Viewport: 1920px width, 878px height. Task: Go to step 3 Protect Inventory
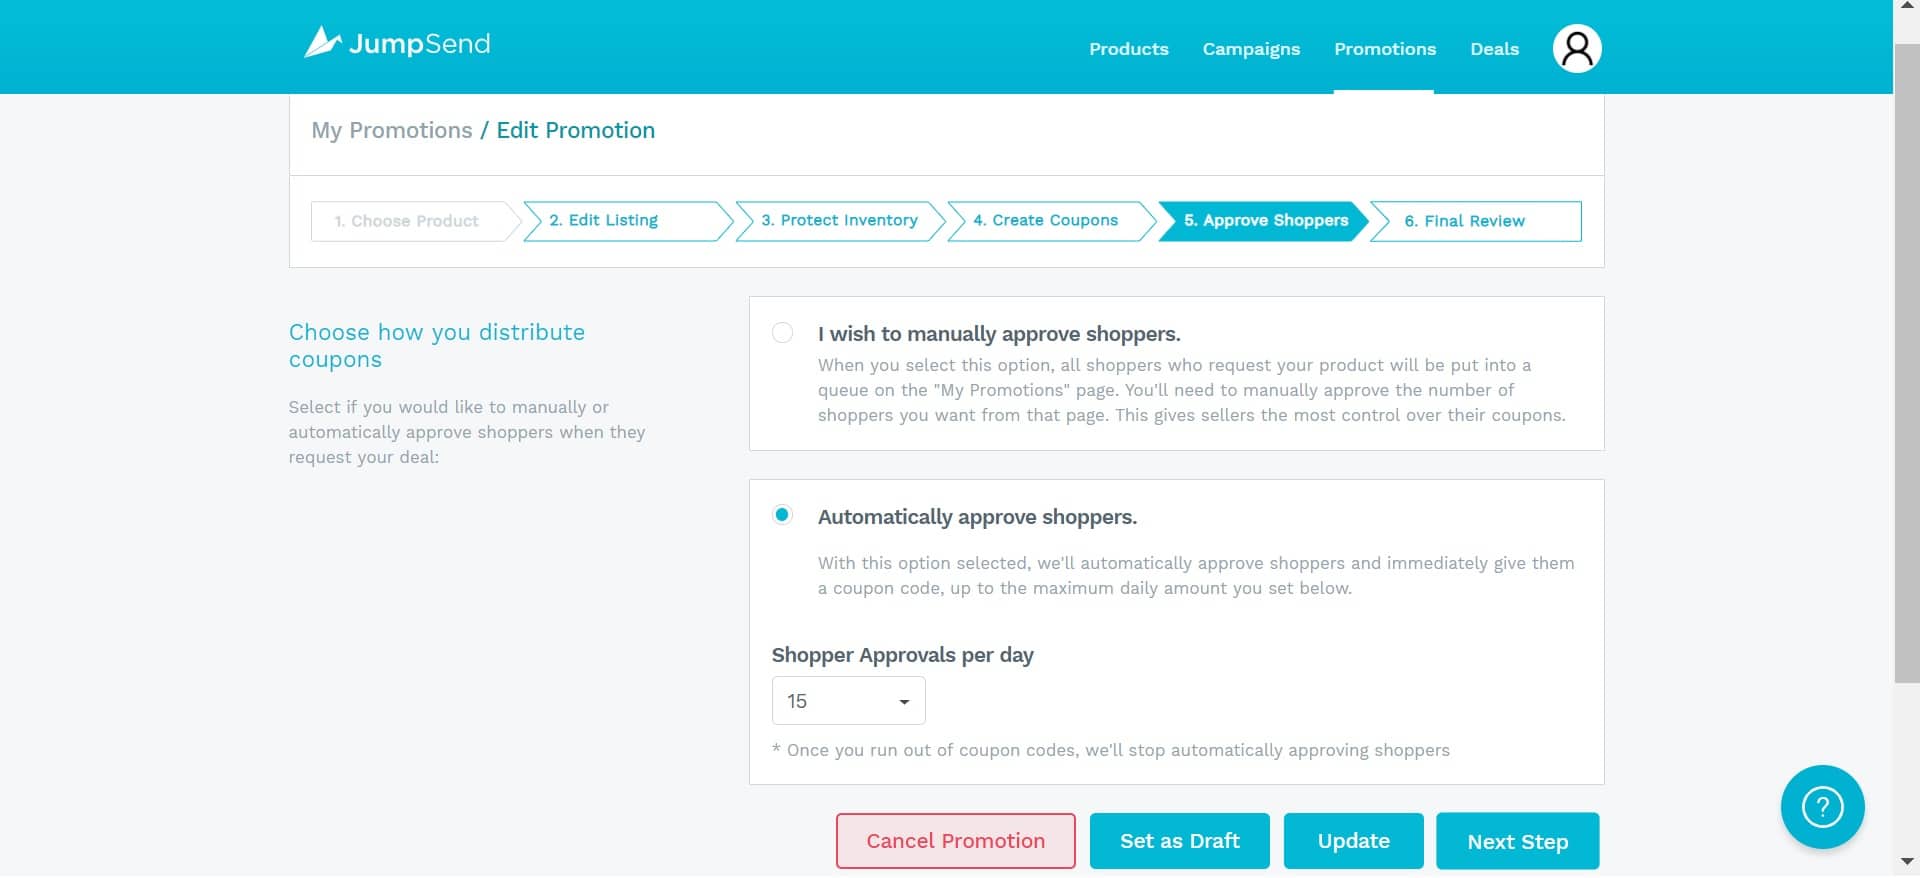839,221
